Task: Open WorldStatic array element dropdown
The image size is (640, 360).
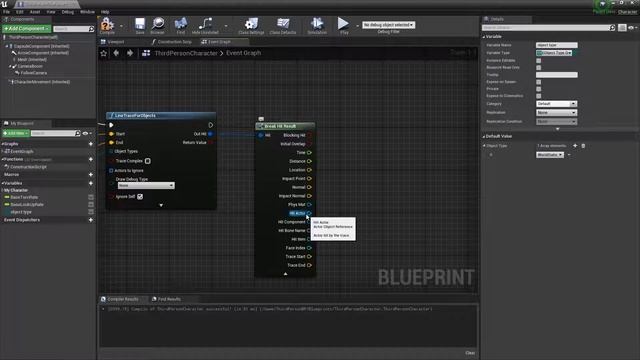Action: click(550, 155)
